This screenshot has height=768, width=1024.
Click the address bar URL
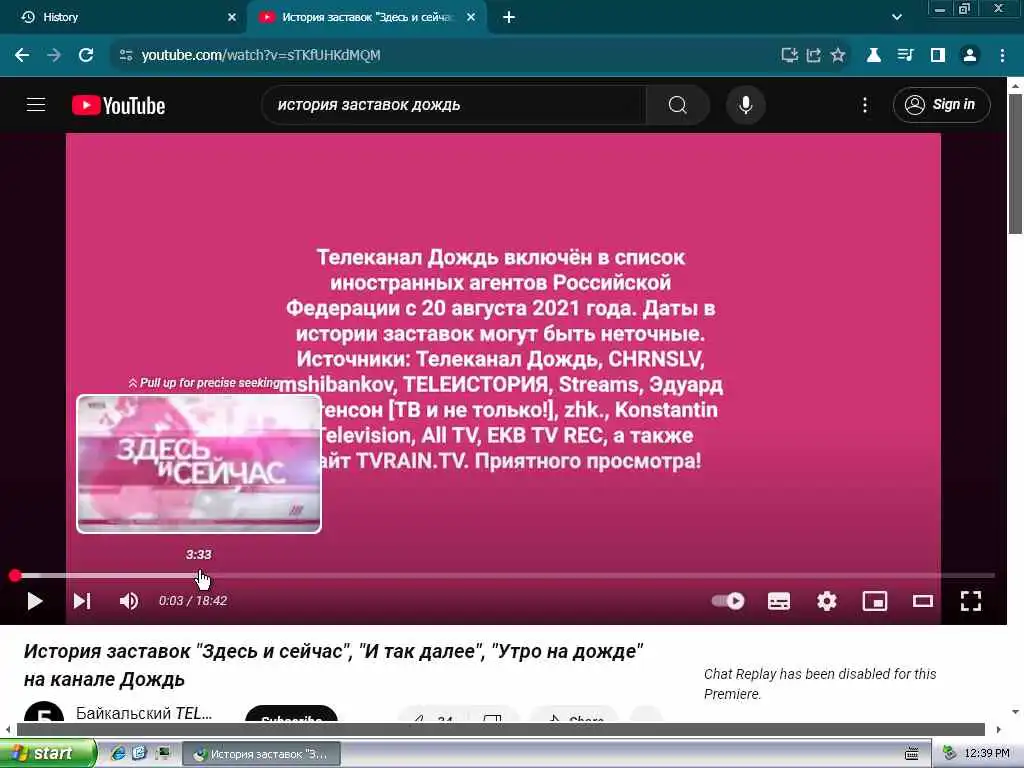261,55
